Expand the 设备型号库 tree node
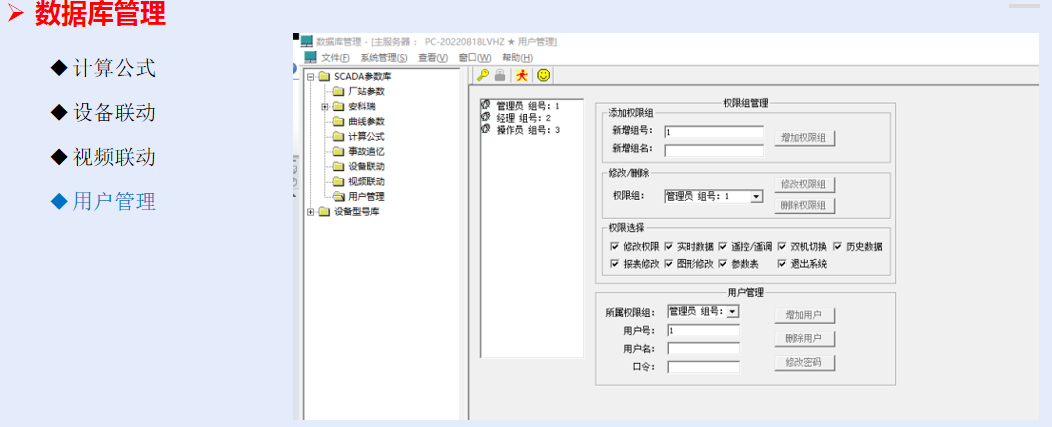Image resolution: width=1052 pixels, height=427 pixels. click(311, 211)
